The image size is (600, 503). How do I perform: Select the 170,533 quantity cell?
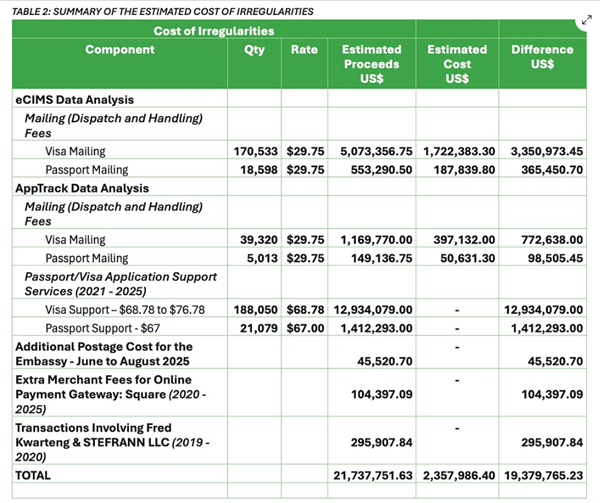pos(256,151)
